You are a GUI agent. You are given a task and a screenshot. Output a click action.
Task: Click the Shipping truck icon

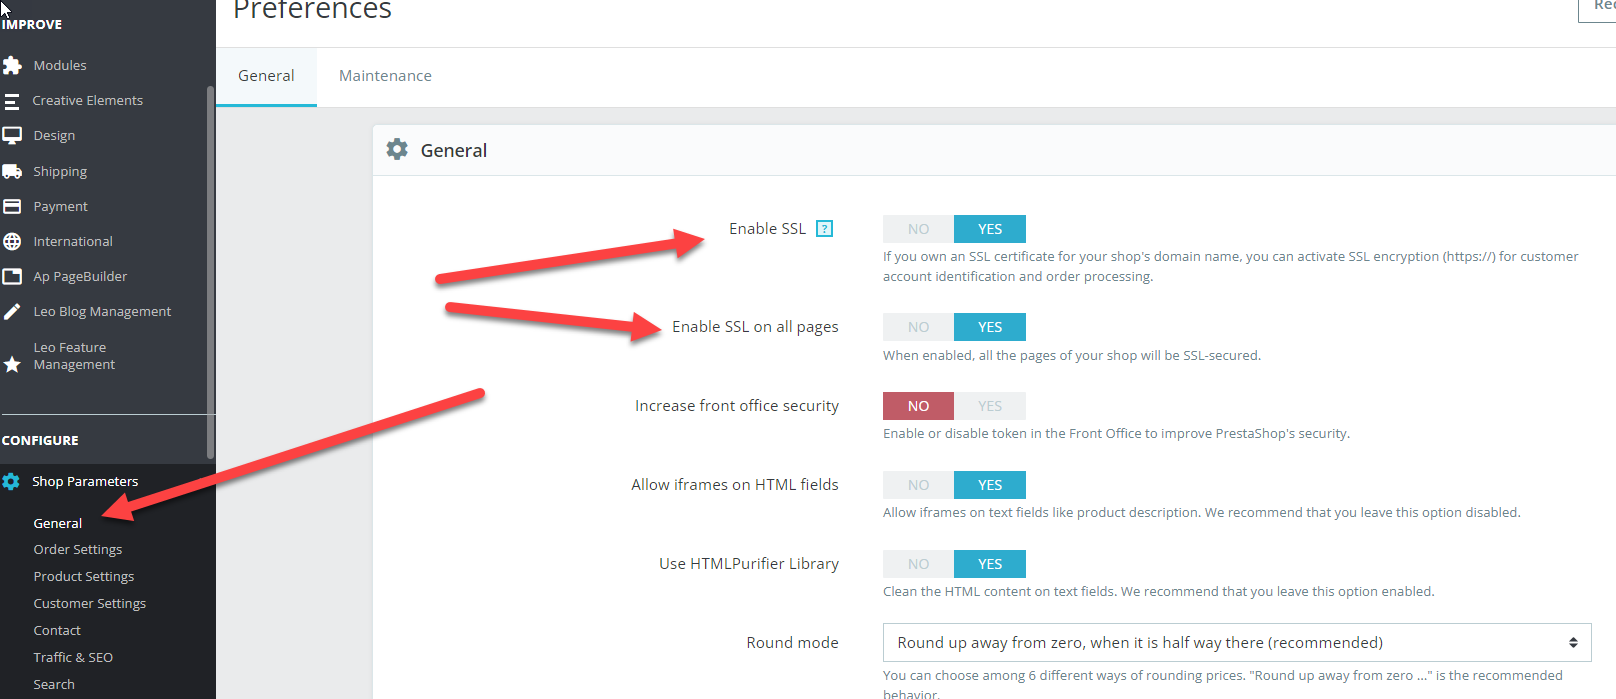(x=12, y=171)
